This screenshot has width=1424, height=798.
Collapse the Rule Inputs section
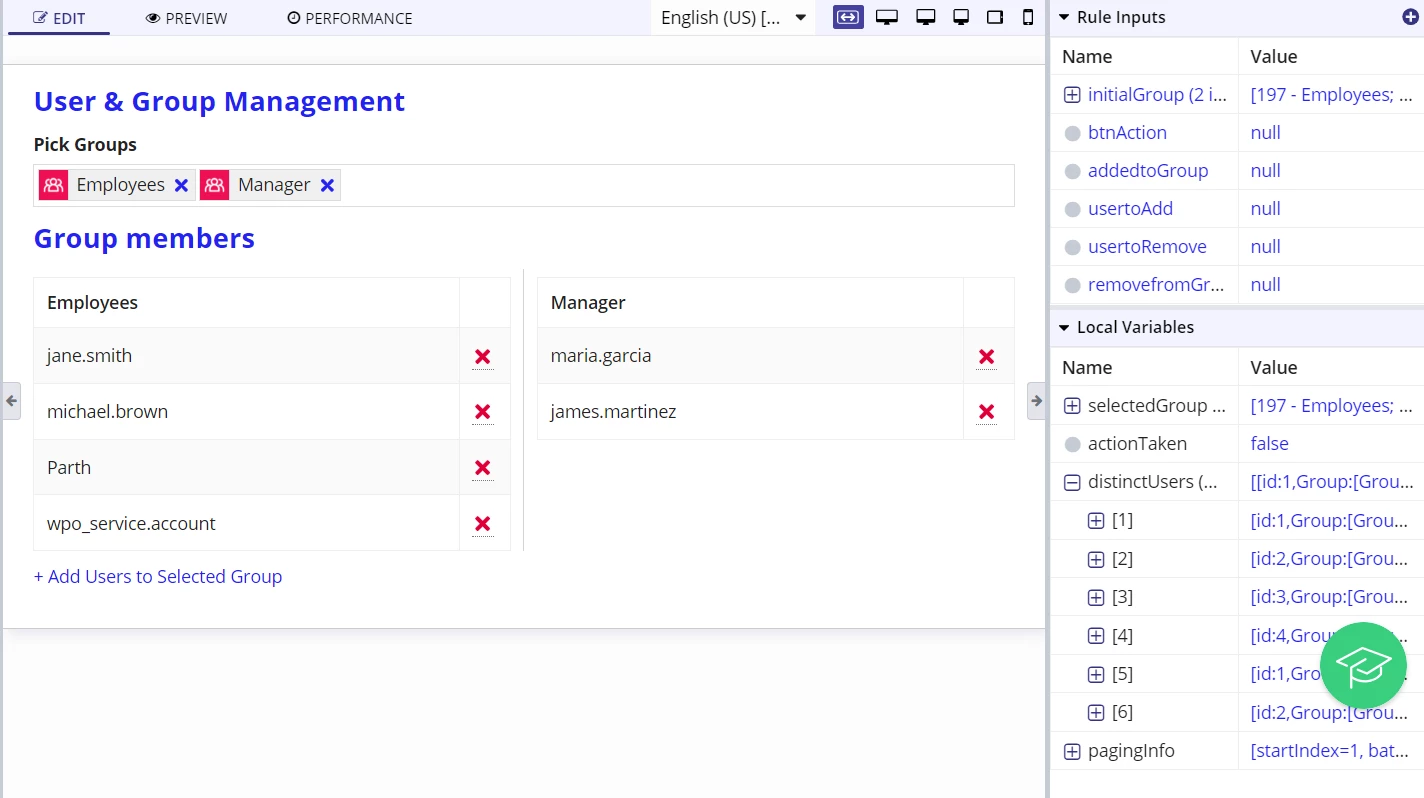(x=1064, y=17)
